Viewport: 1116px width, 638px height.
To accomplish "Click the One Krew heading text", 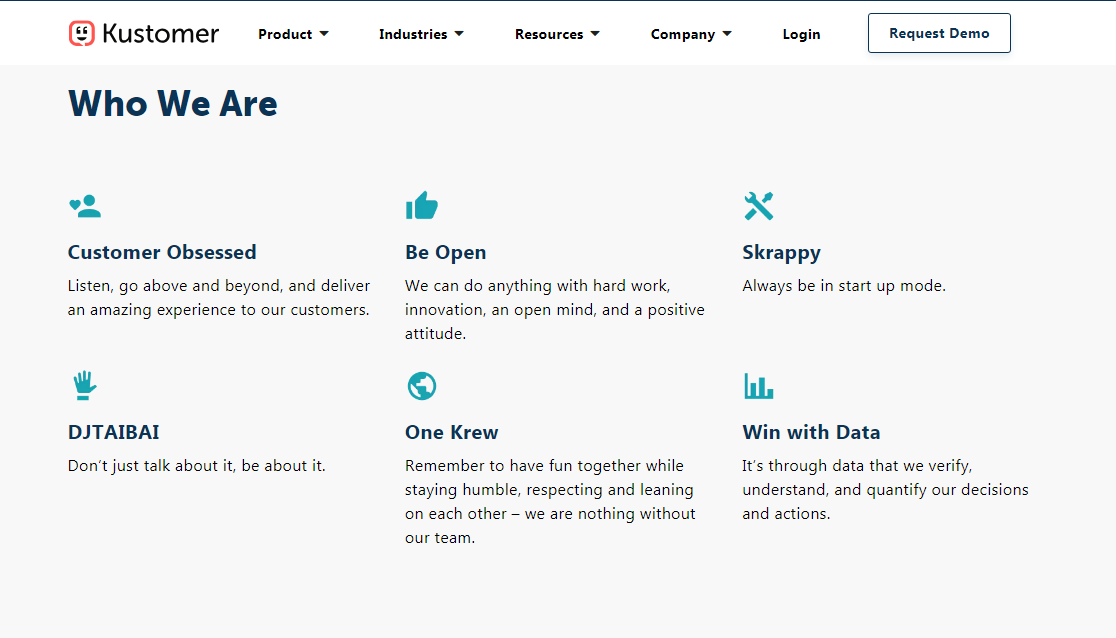I will [451, 432].
